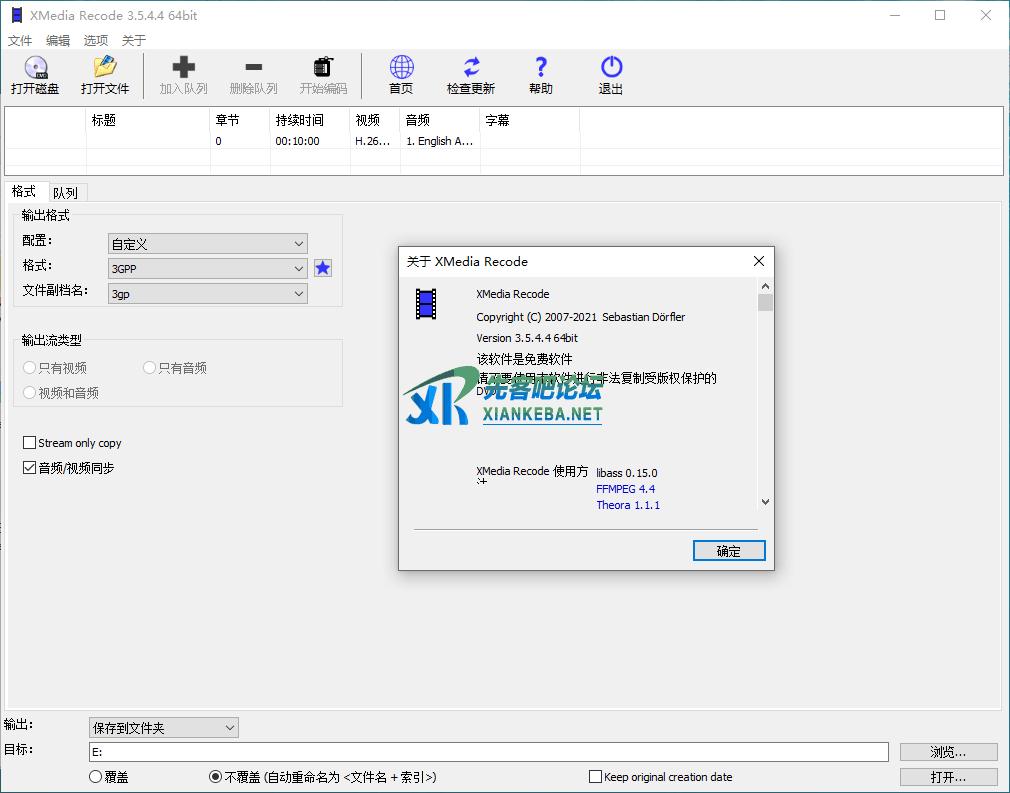
Task: Switch to the Queue (队列) tab
Action: 66,193
